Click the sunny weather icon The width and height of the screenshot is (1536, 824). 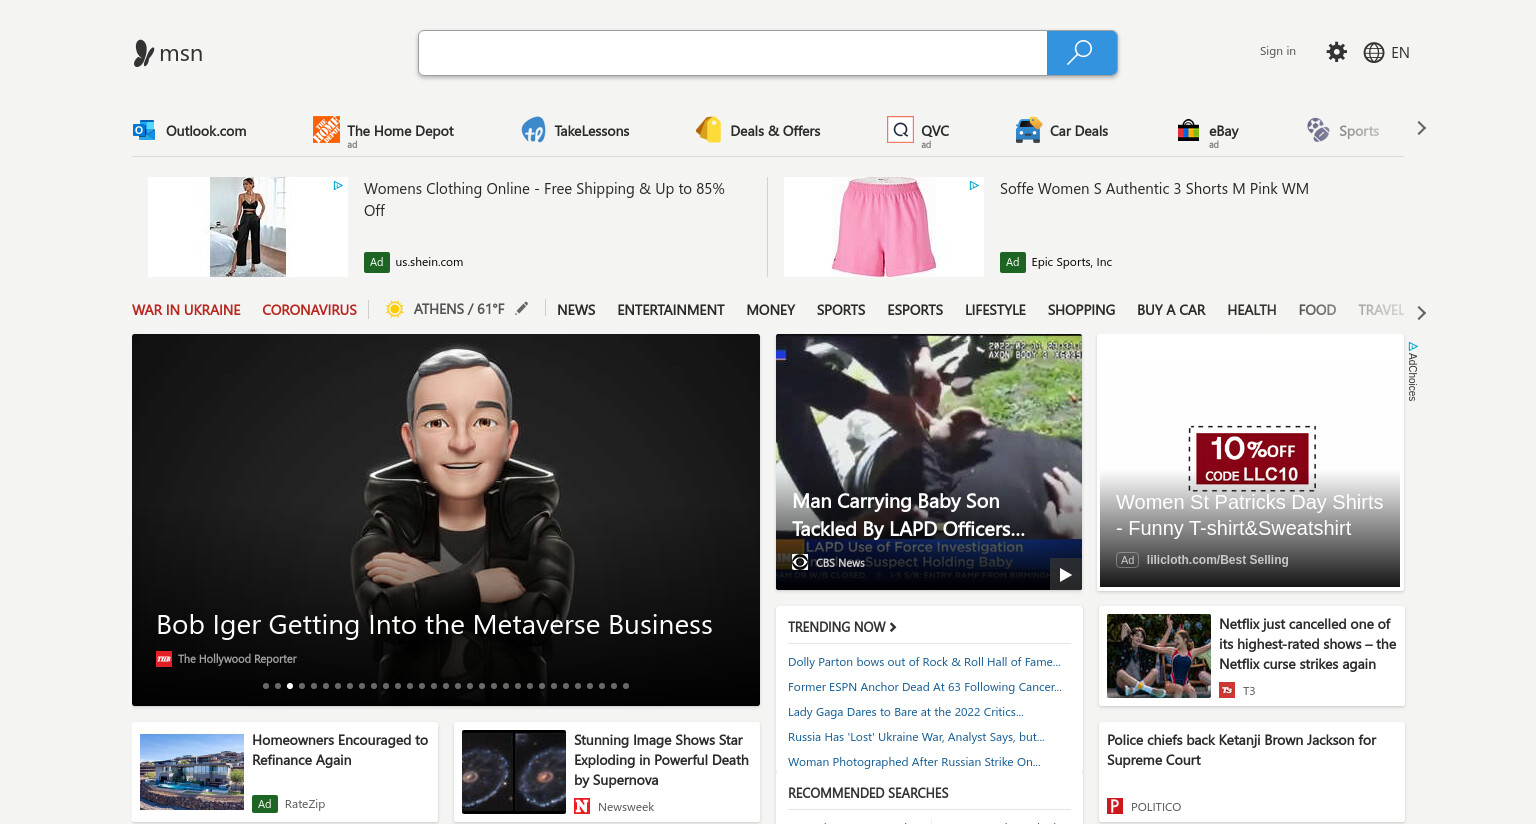pyautogui.click(x=395, y=309)
